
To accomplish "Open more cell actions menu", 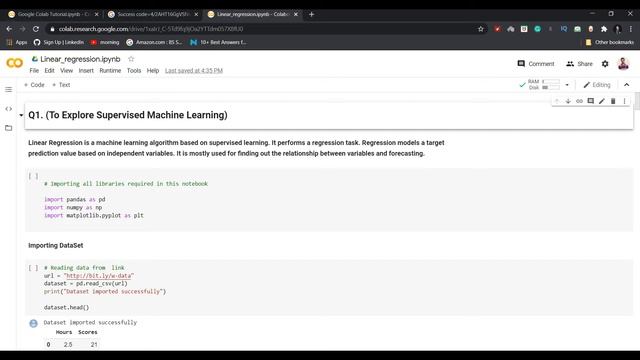I will [x=624, y=101].
